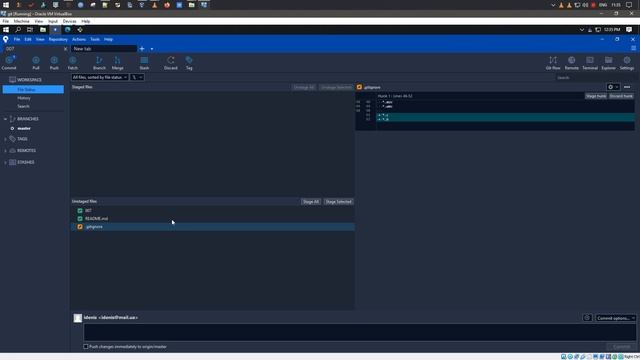Click the guest taskbar search icon
The image size is (640, 360).
coord(18,29)
